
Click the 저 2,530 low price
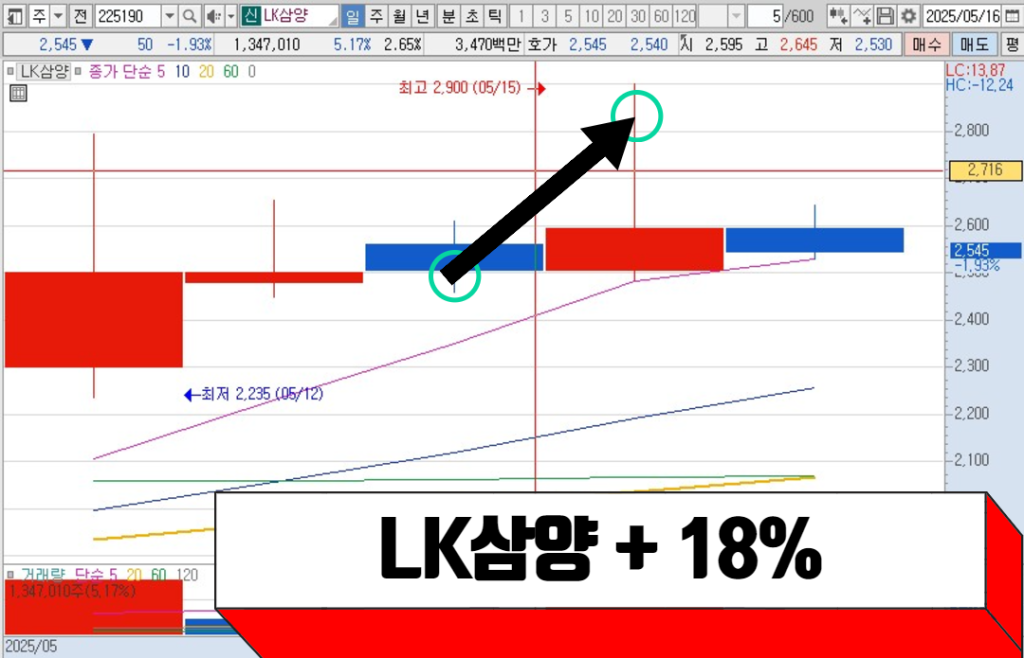click(863, 45)
